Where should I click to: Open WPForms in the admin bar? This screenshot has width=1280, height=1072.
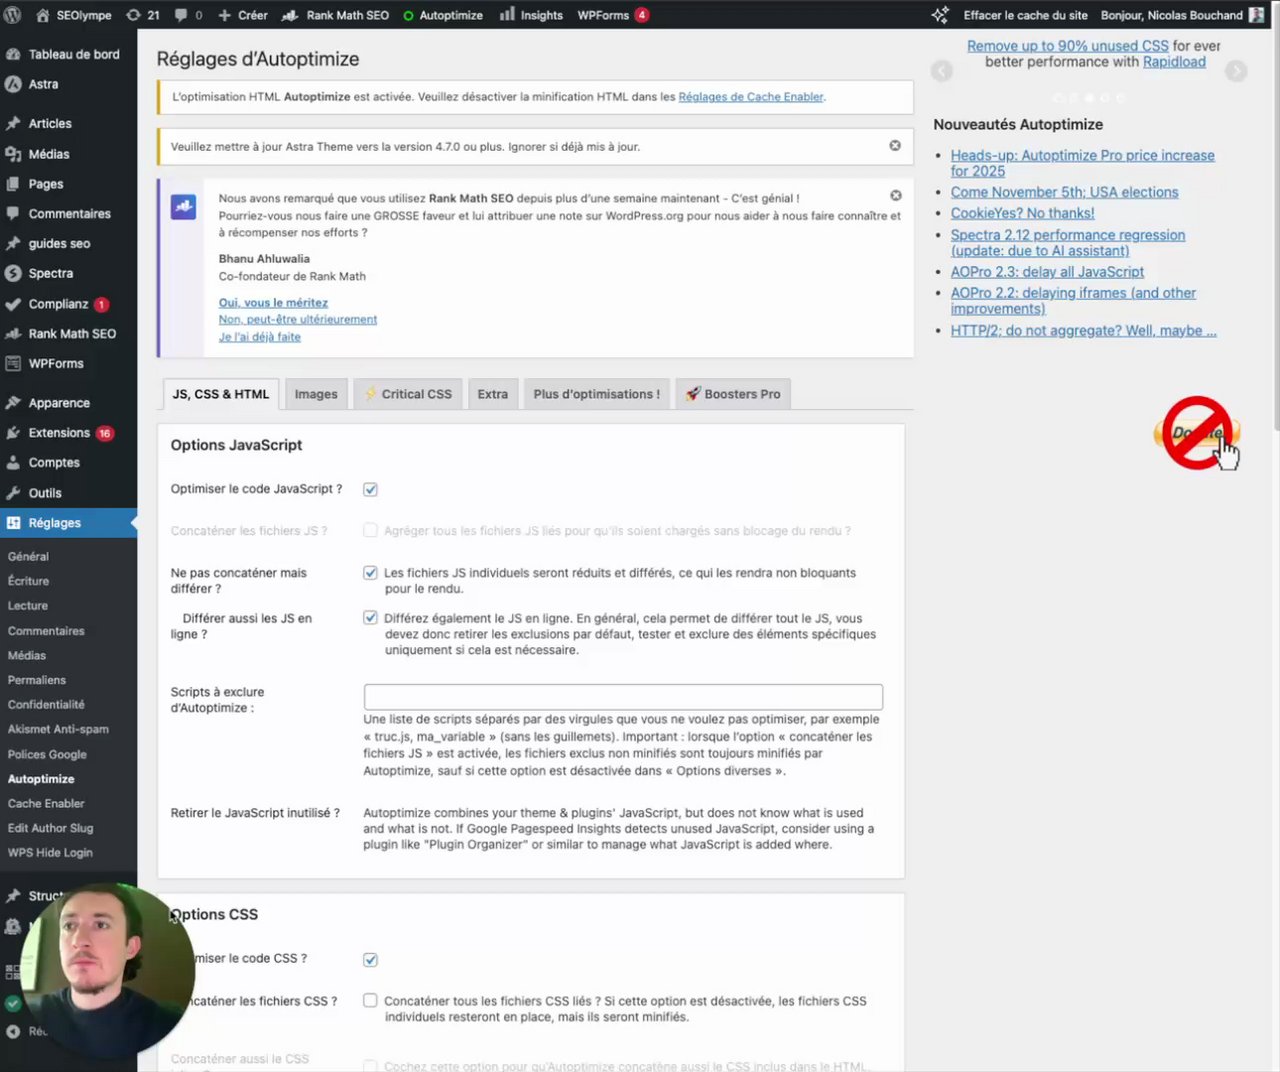(613, 15)
